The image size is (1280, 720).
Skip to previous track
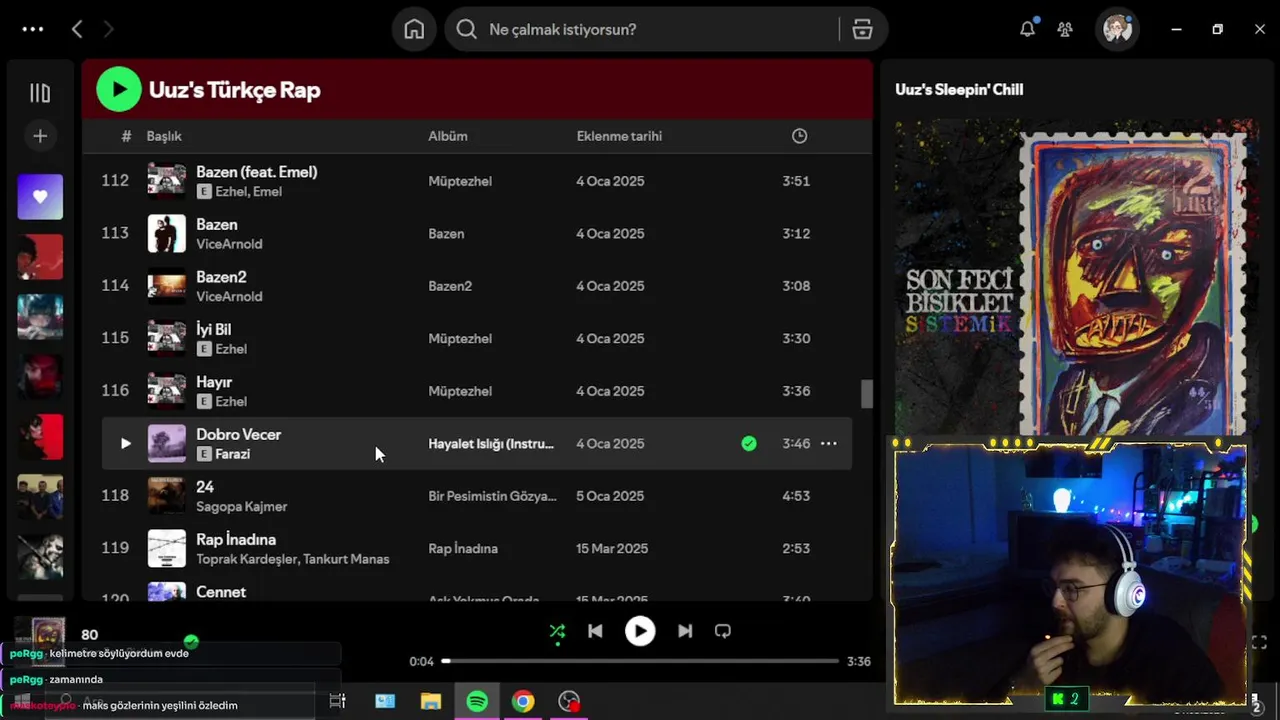point(595,631)
